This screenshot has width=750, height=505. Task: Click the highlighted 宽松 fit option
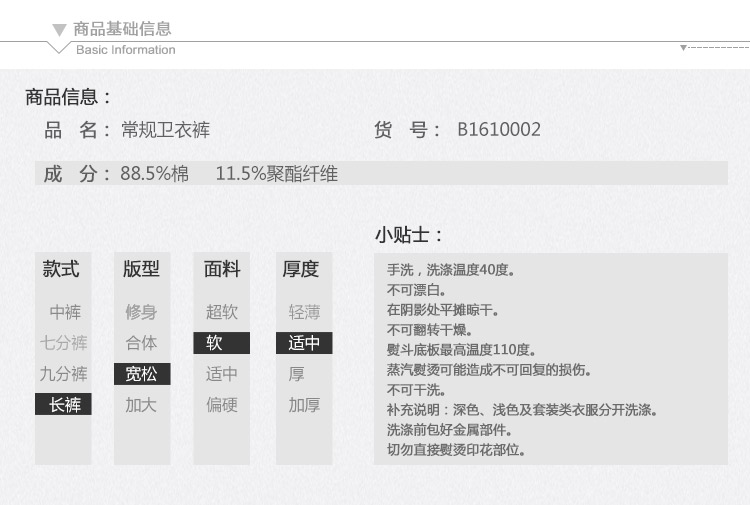tap(141, 374)
